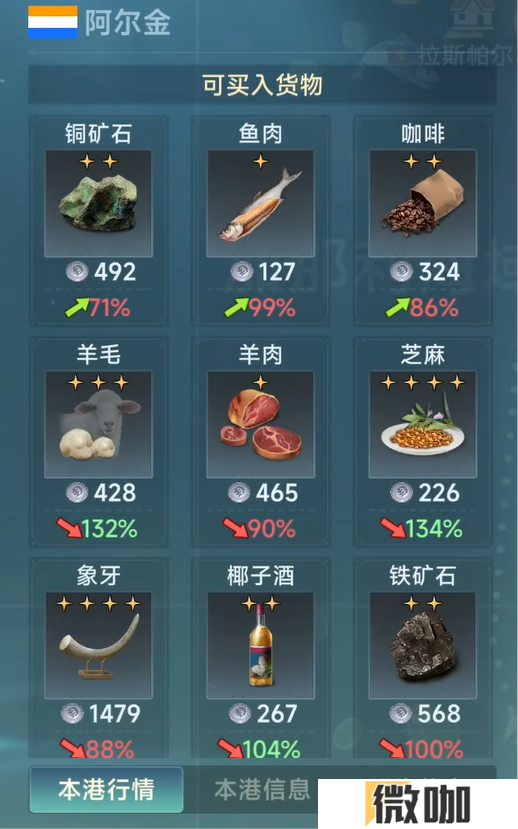Click the 324 coin price of coffee
This screenshot has height=829, width=518.
coord(424,272)
